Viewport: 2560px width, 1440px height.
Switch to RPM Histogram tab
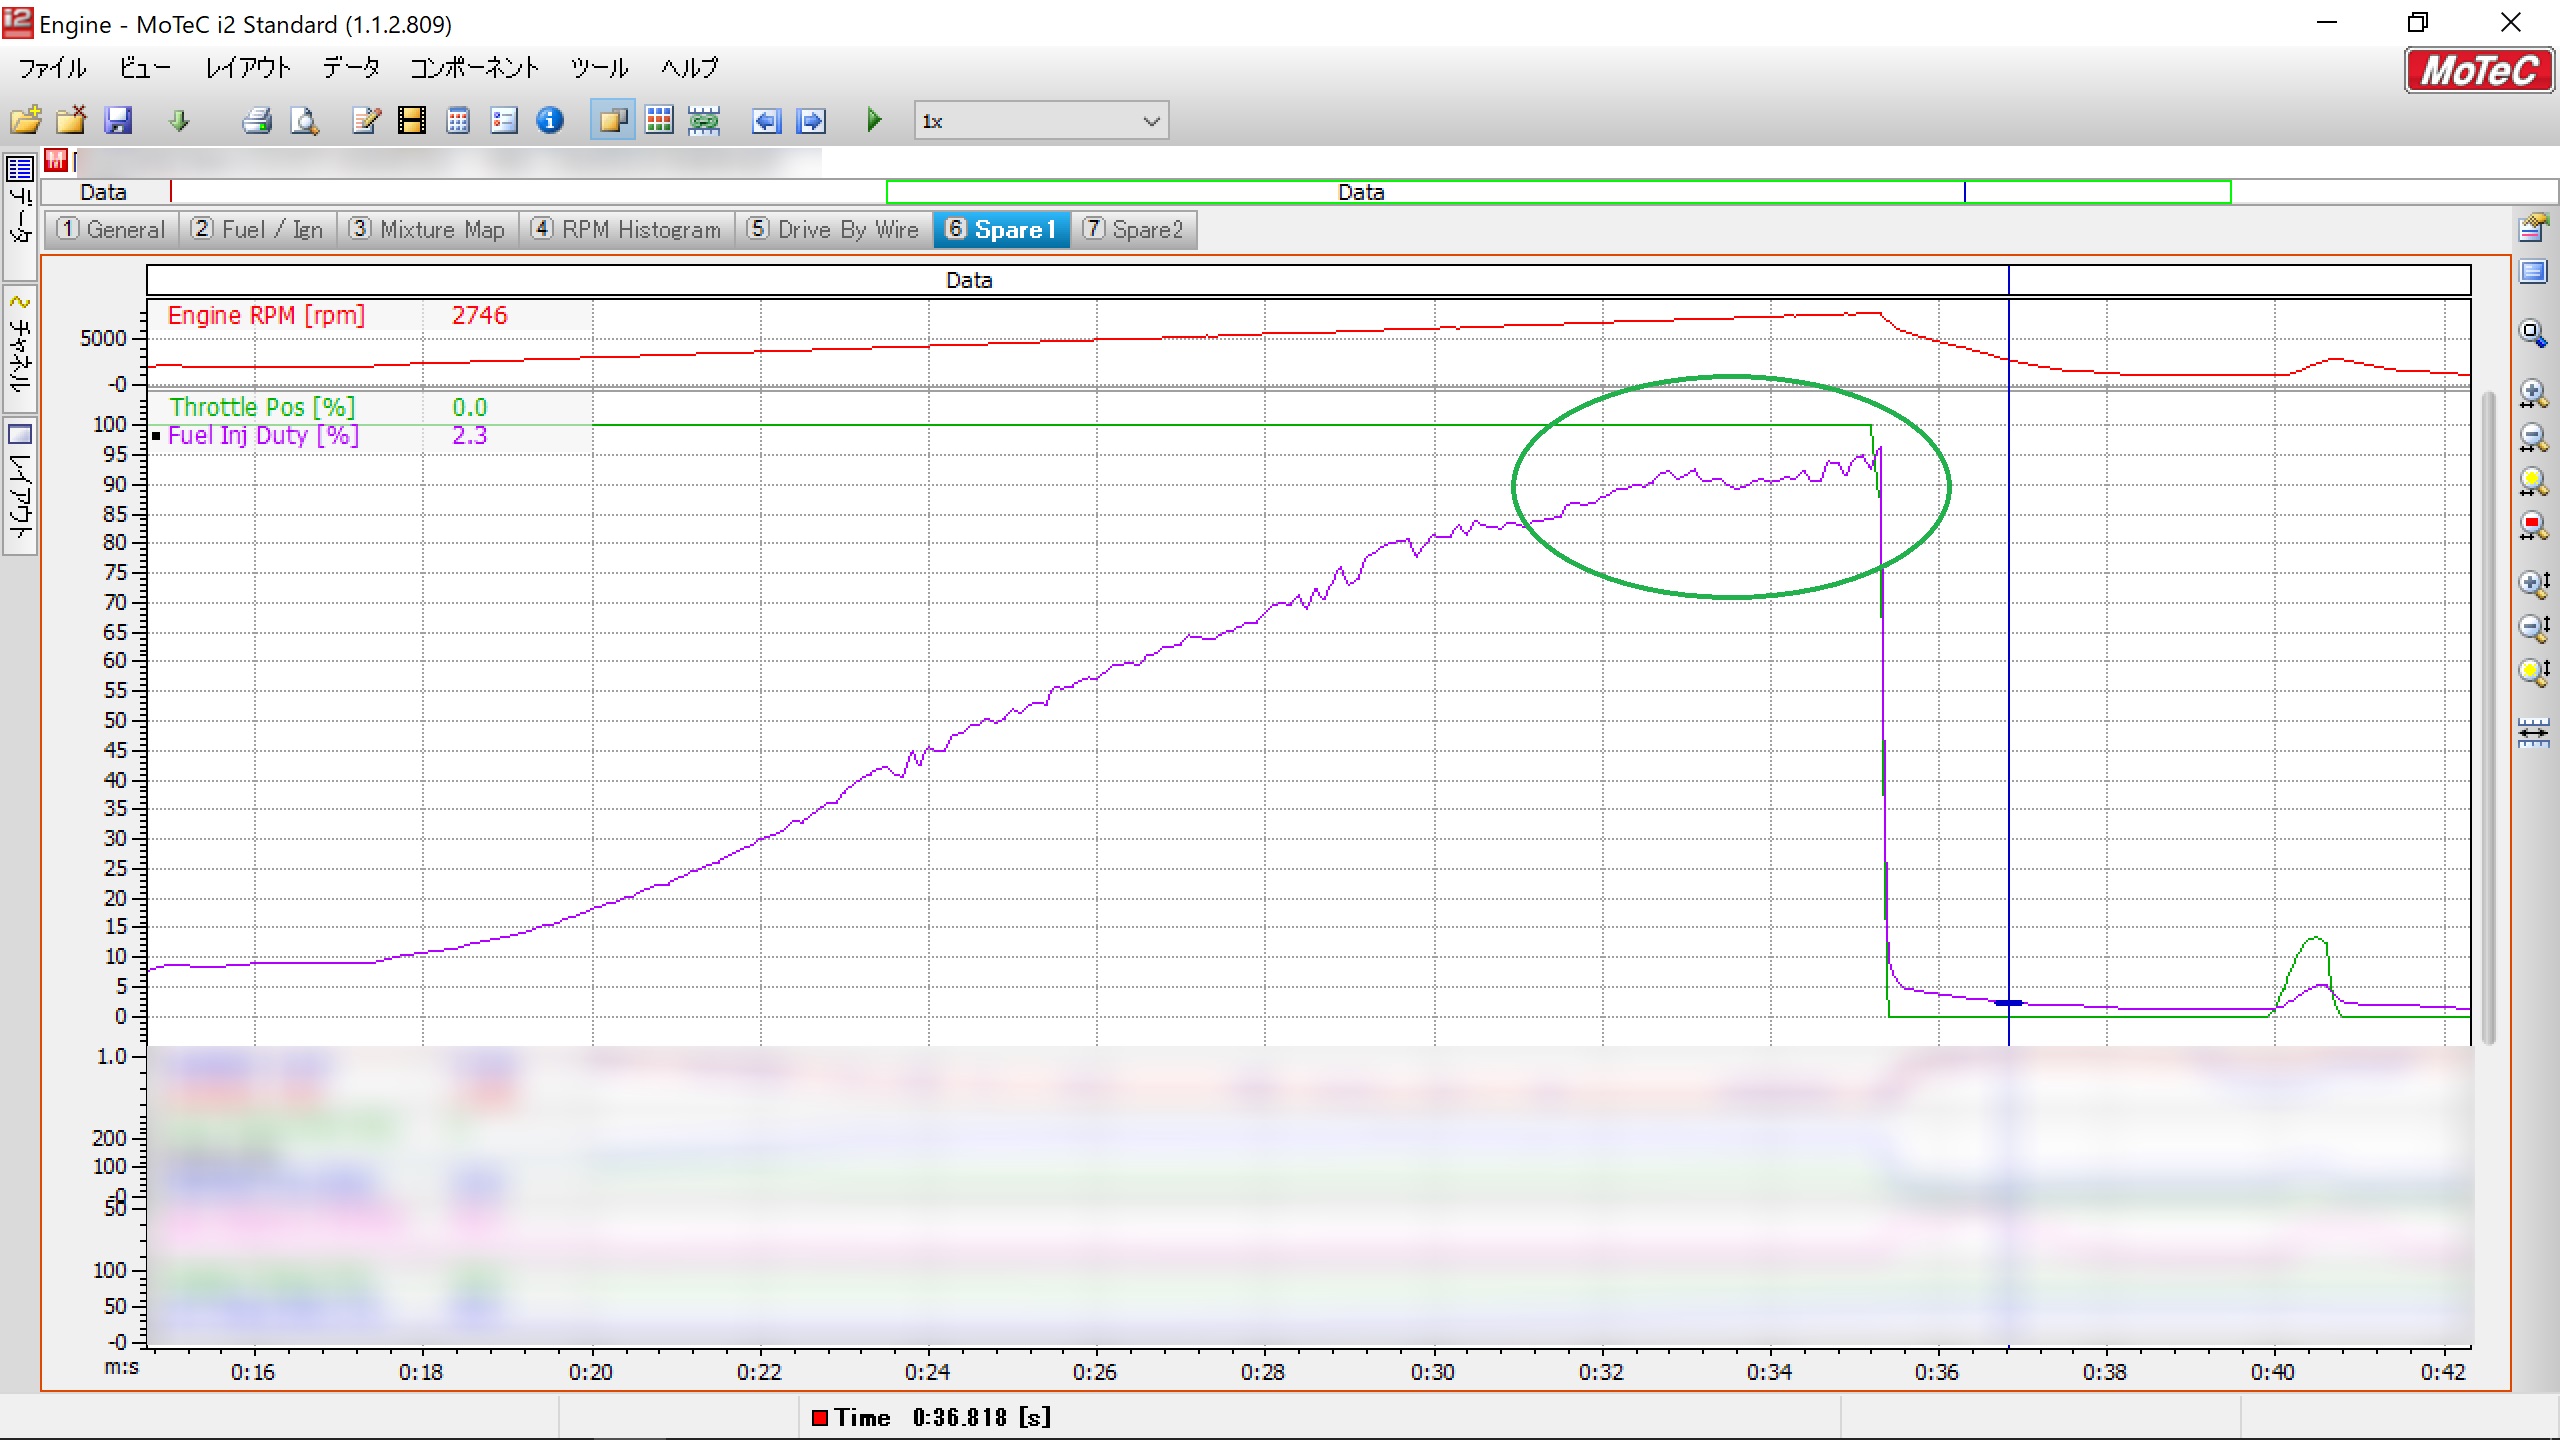[x=627, y=230]
